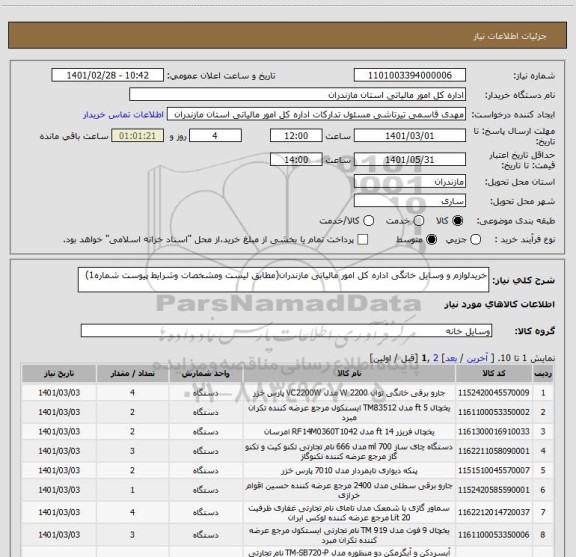Click the TM 919 refrigerator item name
576x557 pixels.
tap(349, 535)
